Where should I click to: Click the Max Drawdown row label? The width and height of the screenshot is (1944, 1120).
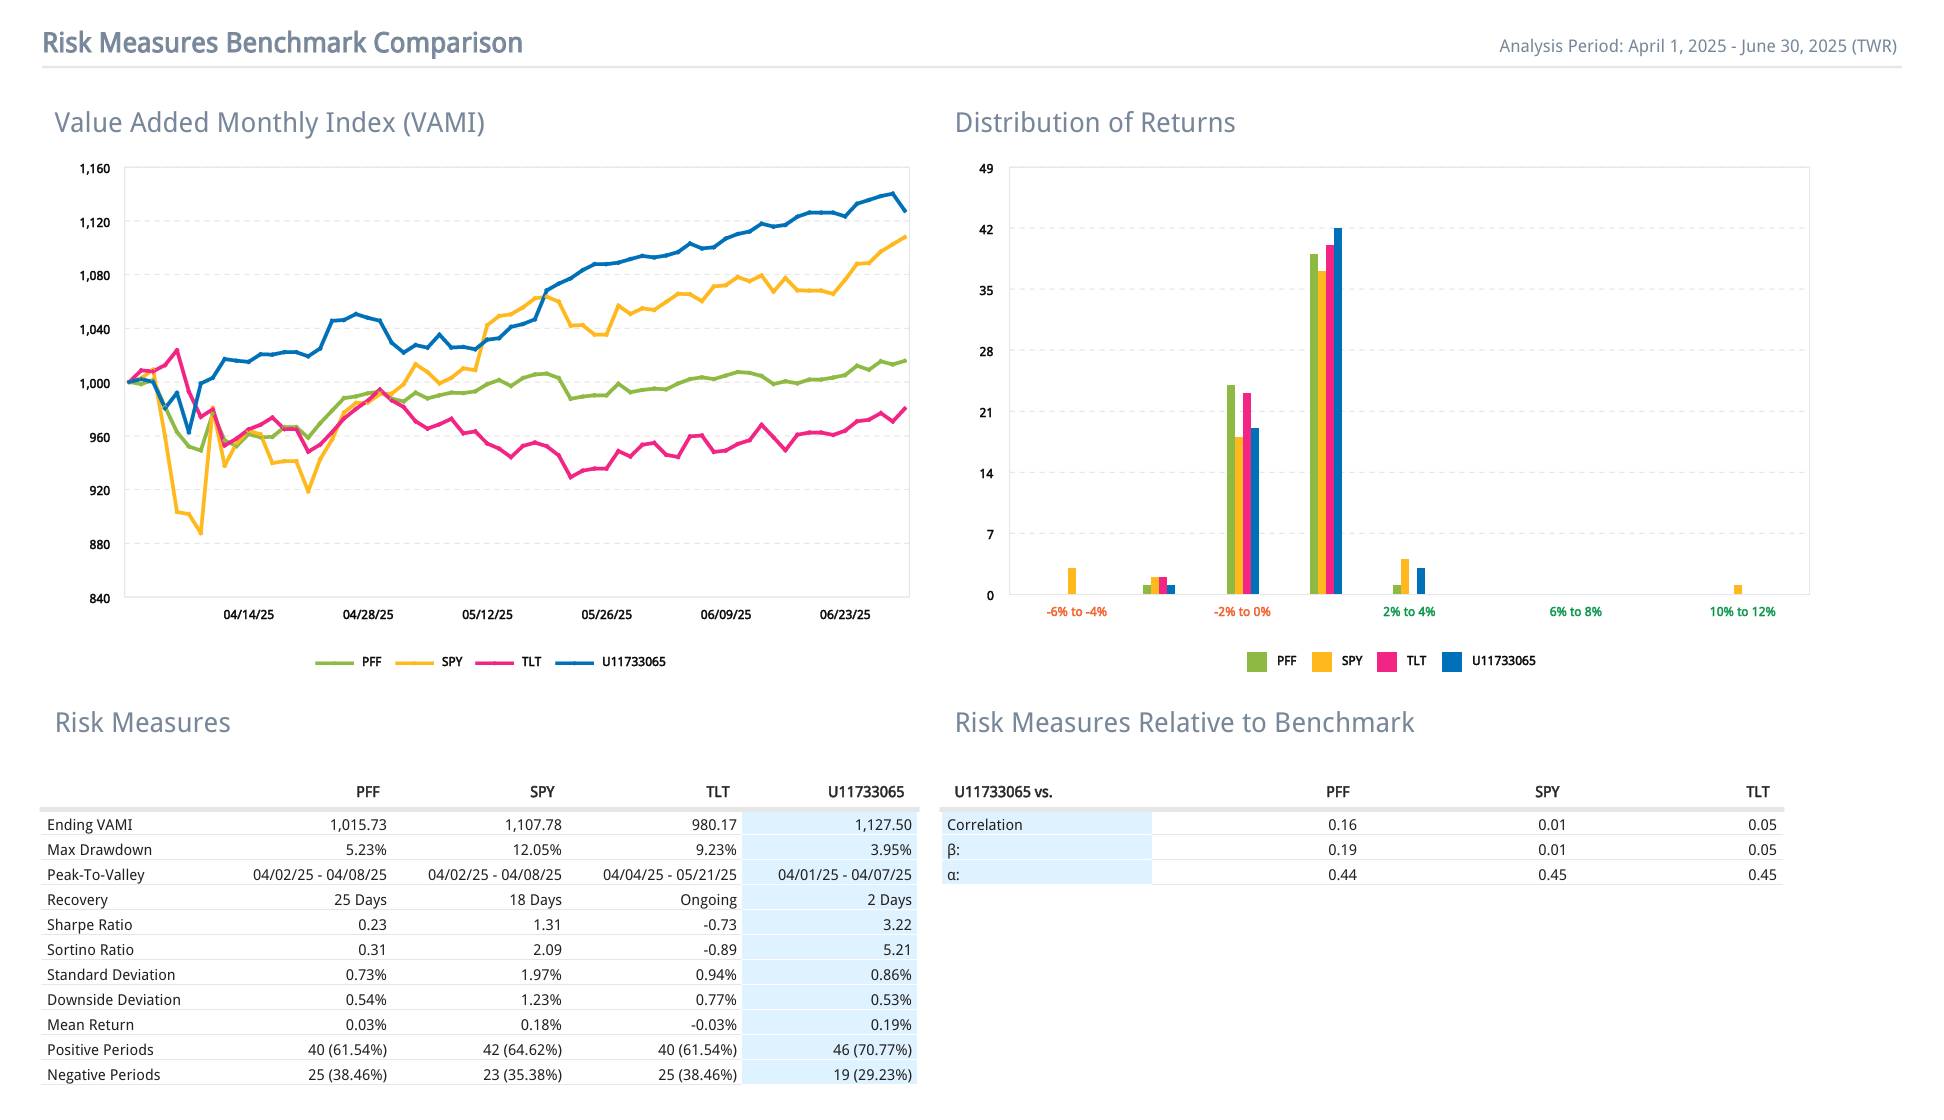click(99, 850)
